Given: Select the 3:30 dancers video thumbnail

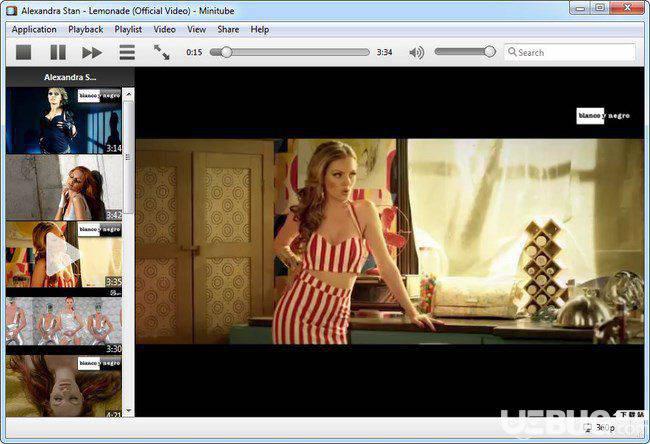Looking at the screenshot, I should [x=64, y=321].
